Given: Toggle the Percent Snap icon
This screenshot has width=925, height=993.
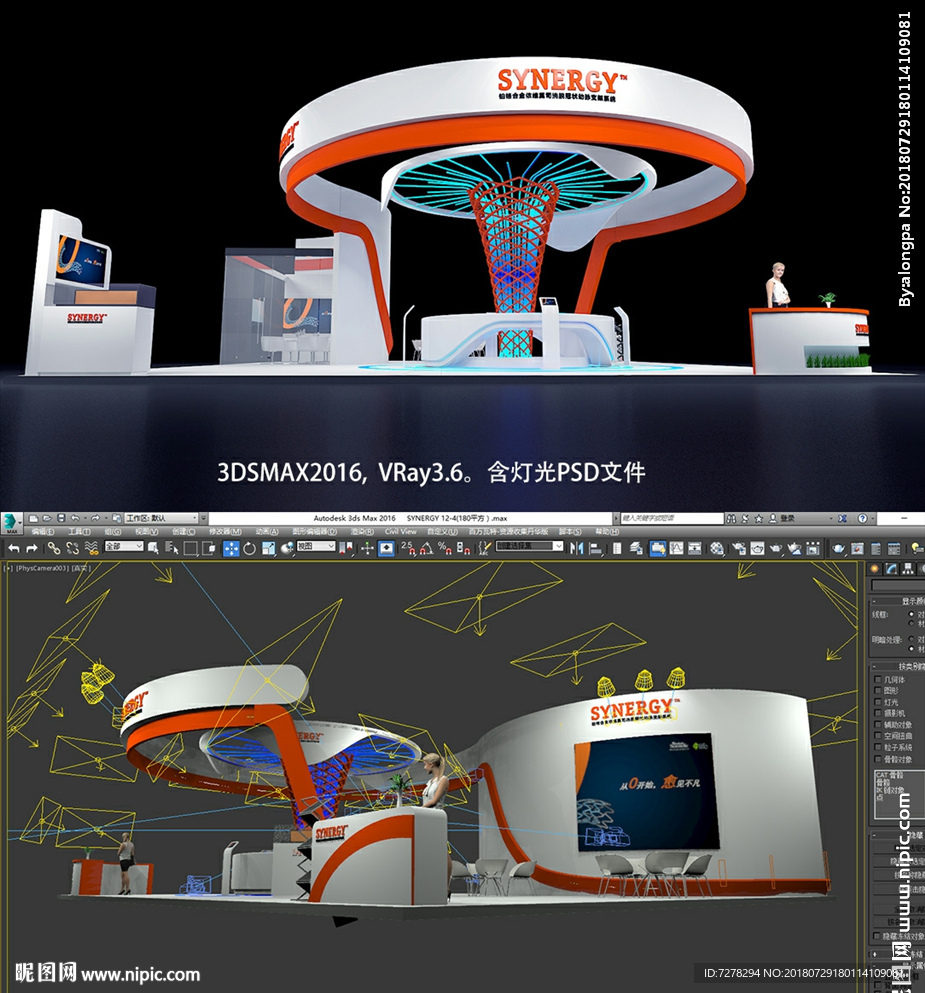Looking at the screenshot, I should [445, 548].
